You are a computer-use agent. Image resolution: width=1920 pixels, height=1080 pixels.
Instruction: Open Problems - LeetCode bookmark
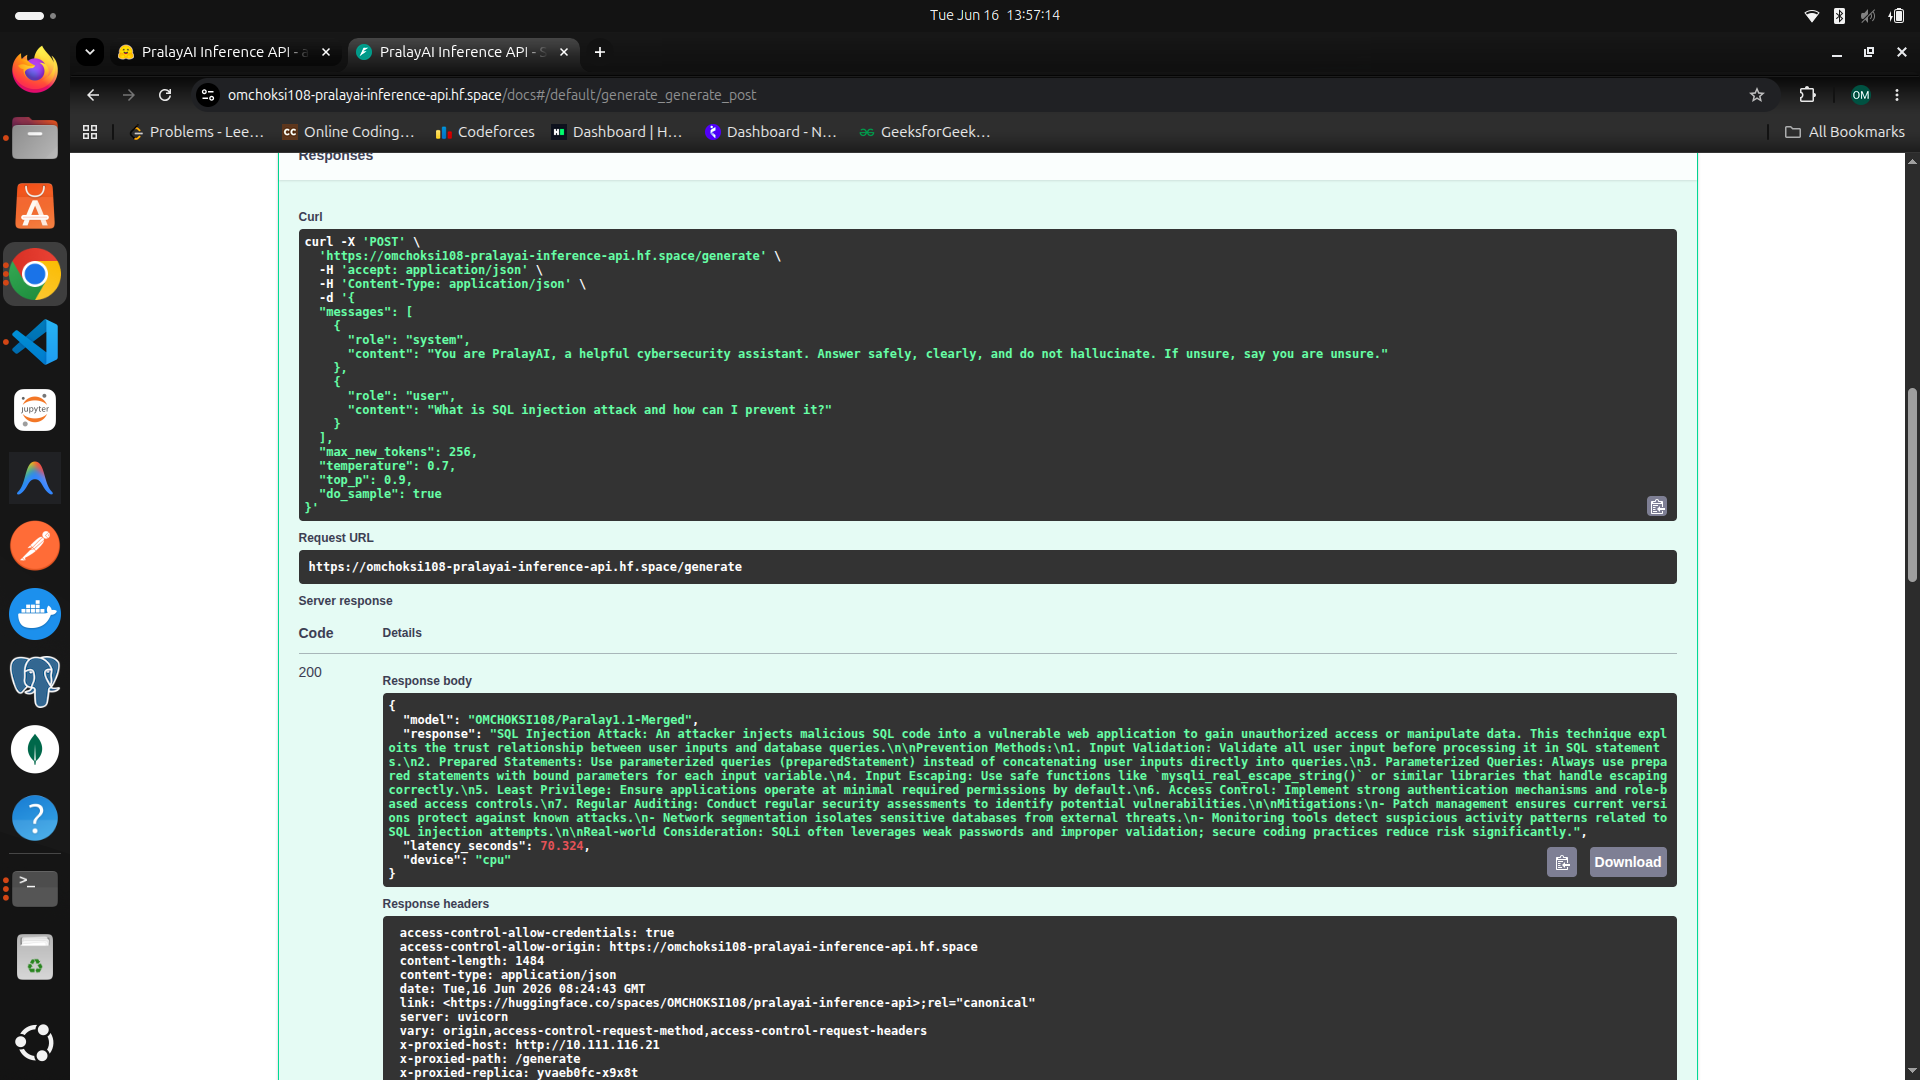point(198,132)
